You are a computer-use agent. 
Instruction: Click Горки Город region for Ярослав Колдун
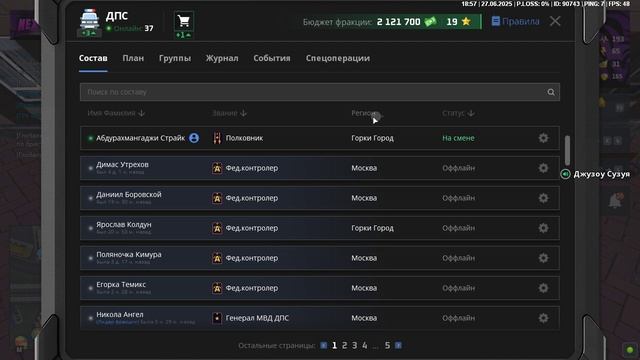point(372,228)
